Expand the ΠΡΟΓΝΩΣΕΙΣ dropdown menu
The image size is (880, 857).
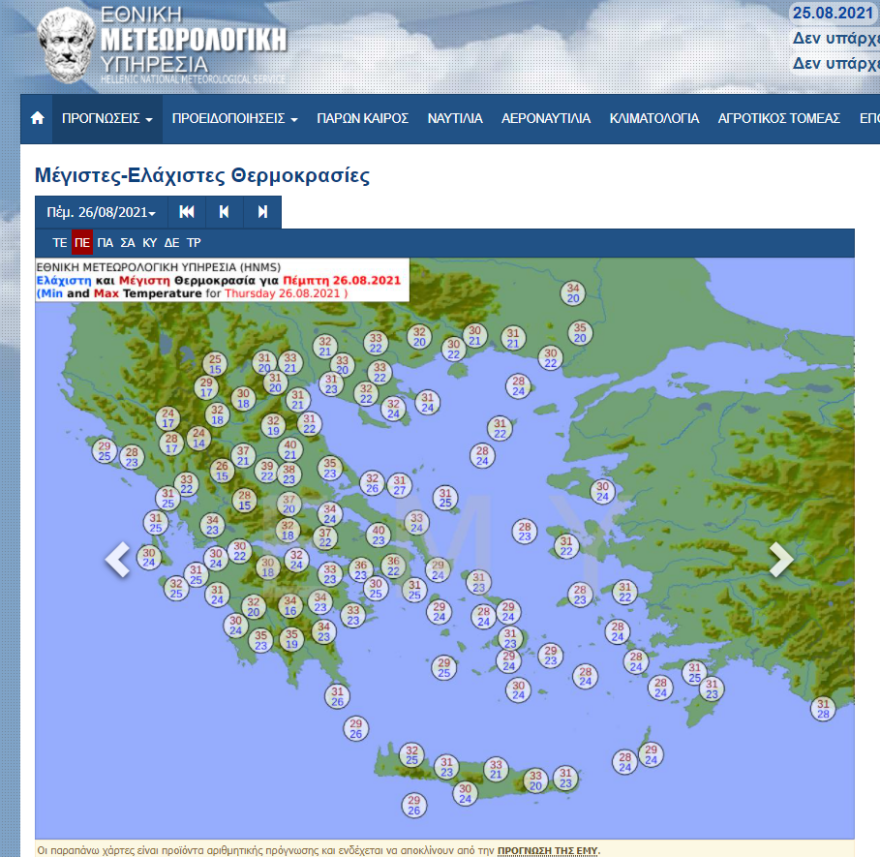[108, 118]
